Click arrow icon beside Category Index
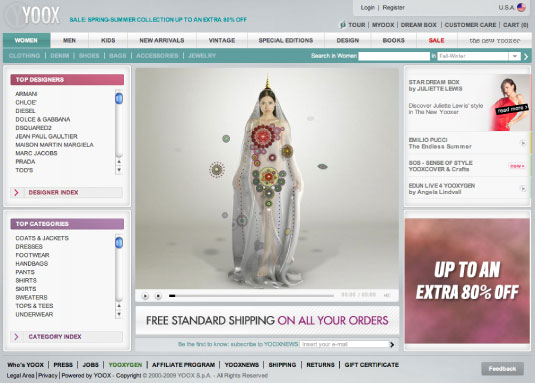Image resolution: width=535 pixels, height=383 pixels. [16, 337]
